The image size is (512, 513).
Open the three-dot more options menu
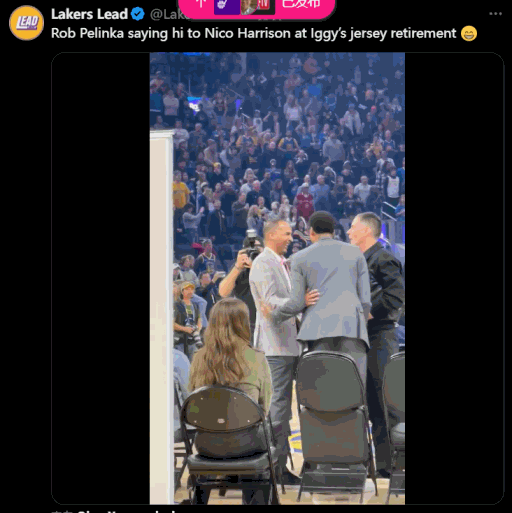tap(495, 14)
